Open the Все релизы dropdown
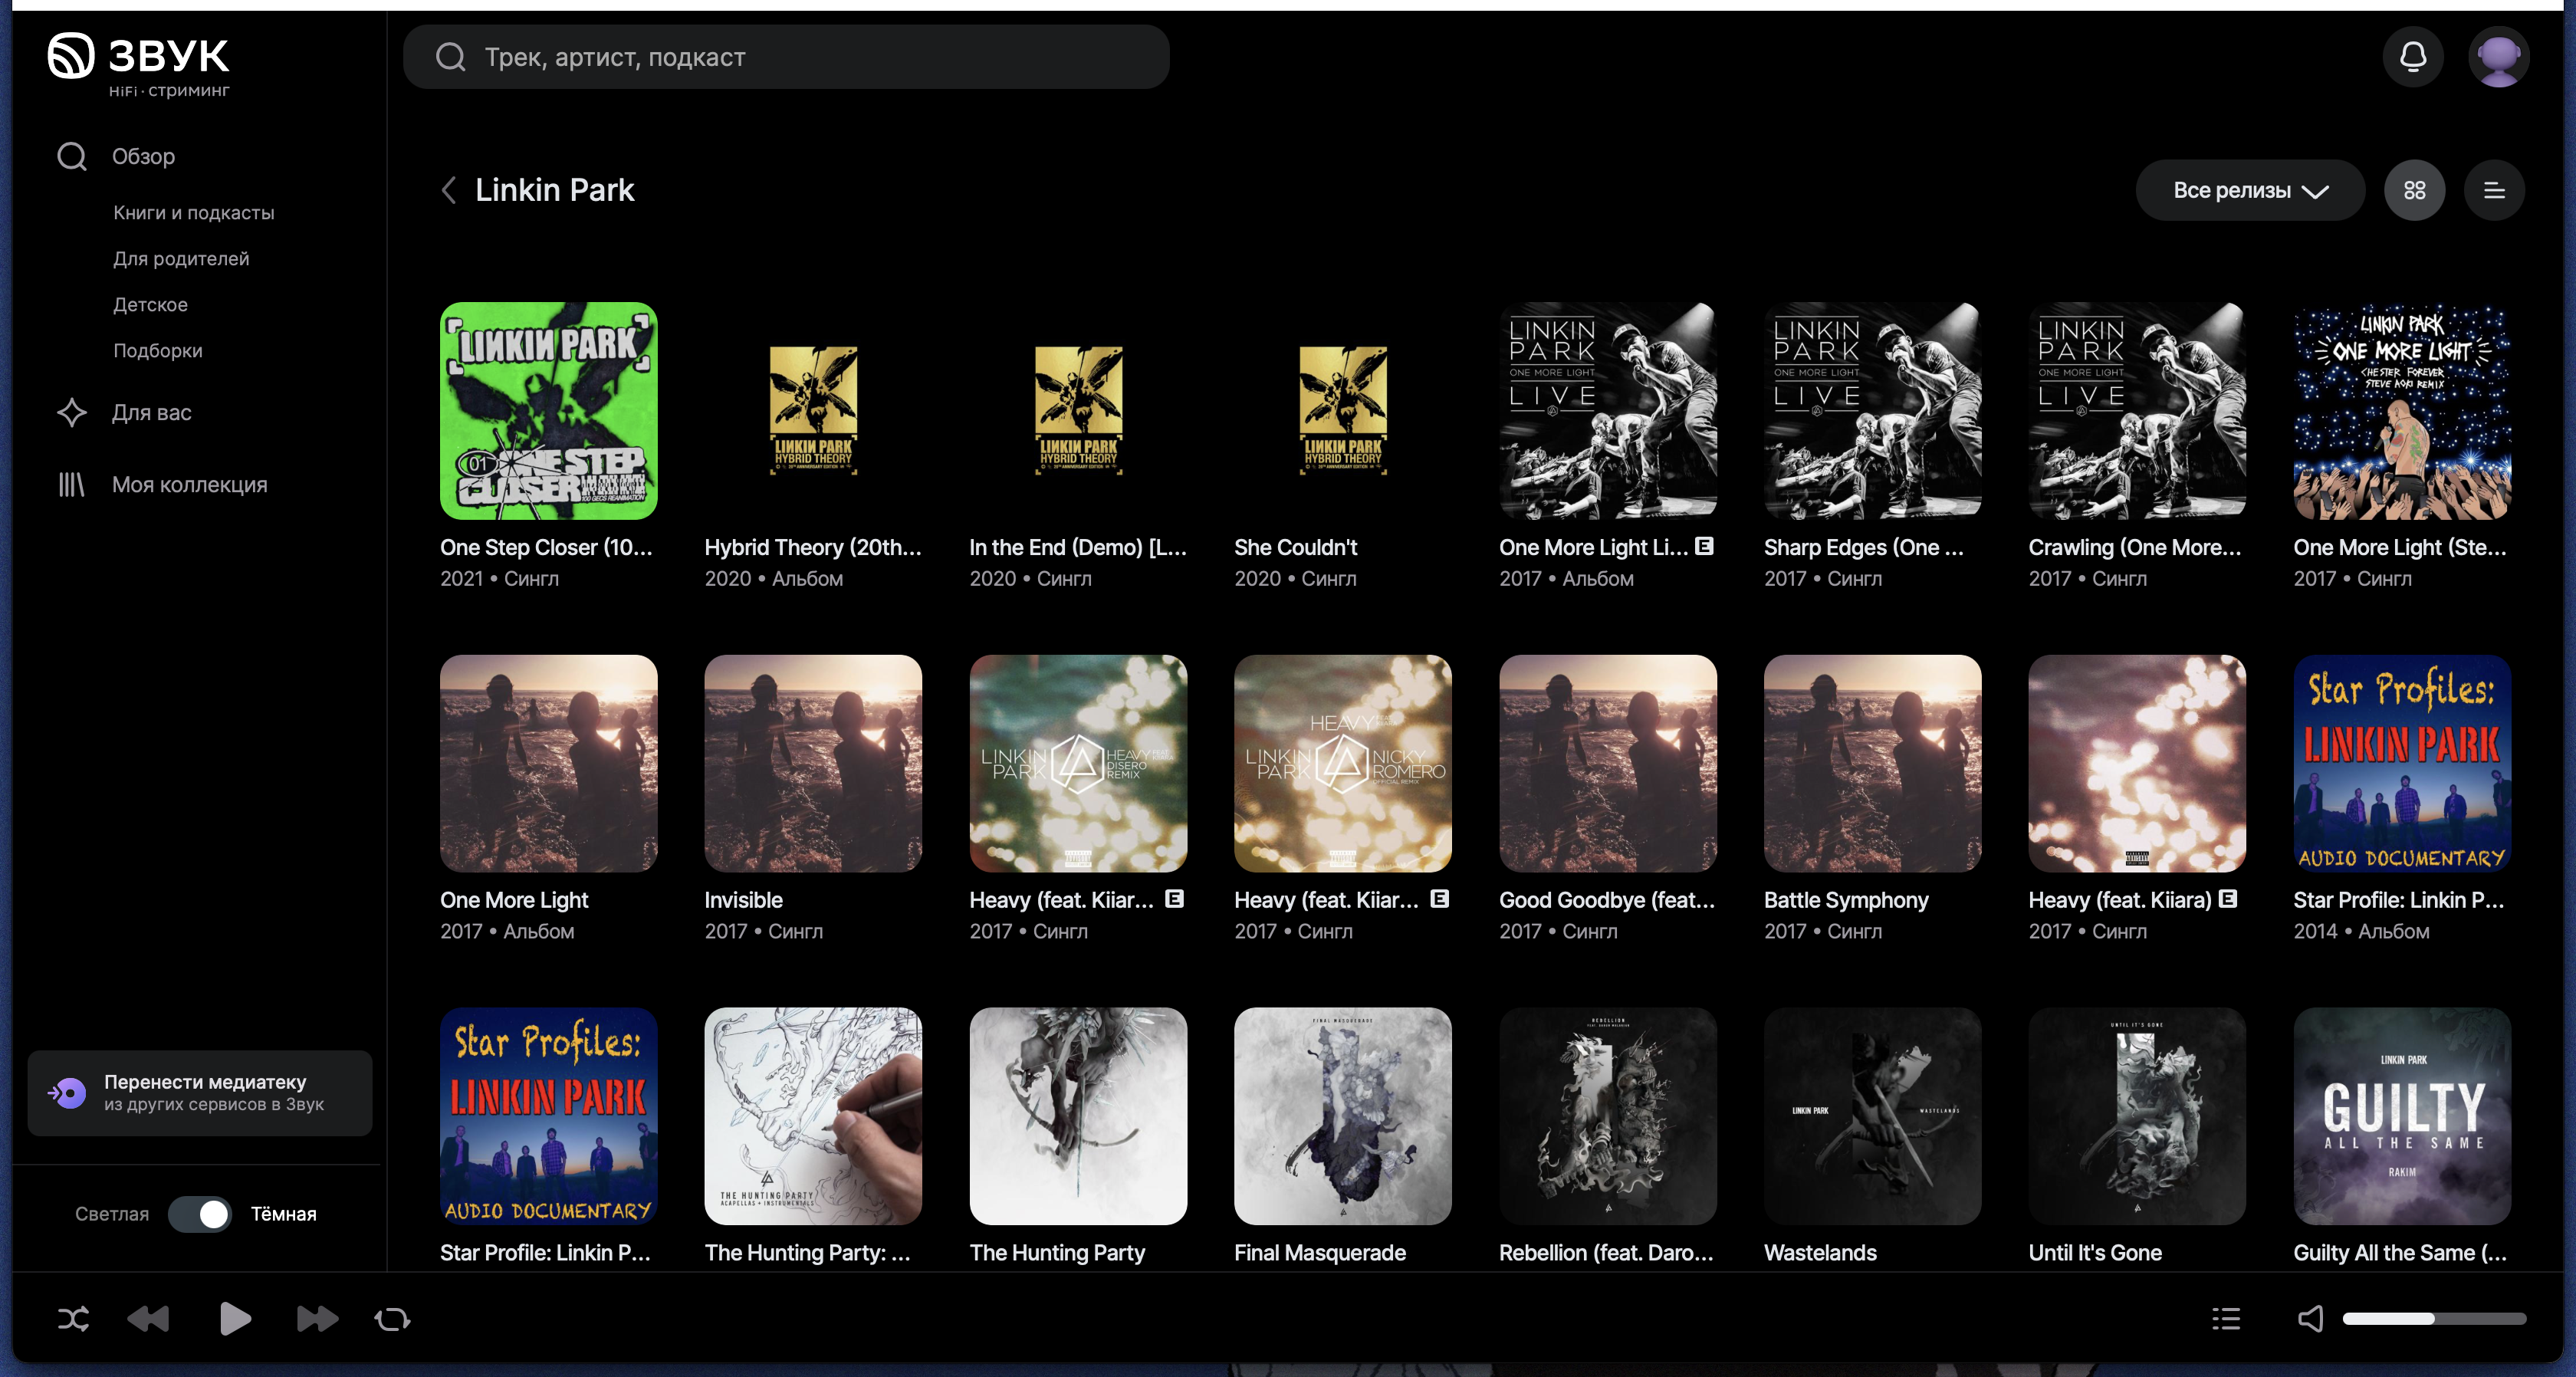 click(2250, 190)
